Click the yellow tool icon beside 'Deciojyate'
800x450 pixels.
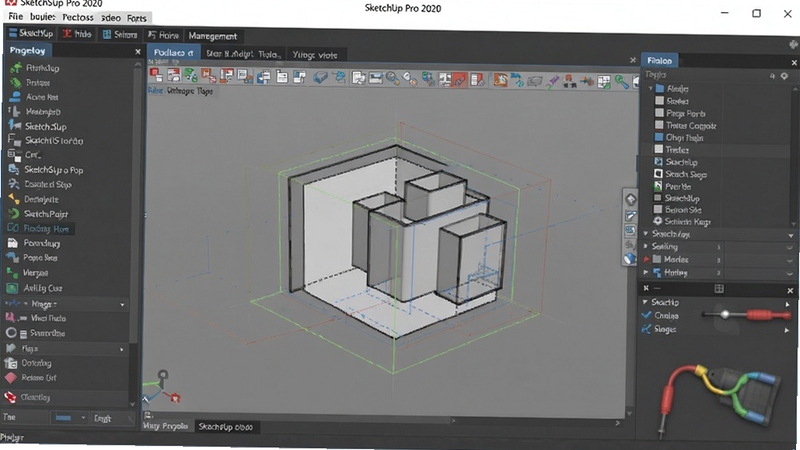[x=14, y=199]
